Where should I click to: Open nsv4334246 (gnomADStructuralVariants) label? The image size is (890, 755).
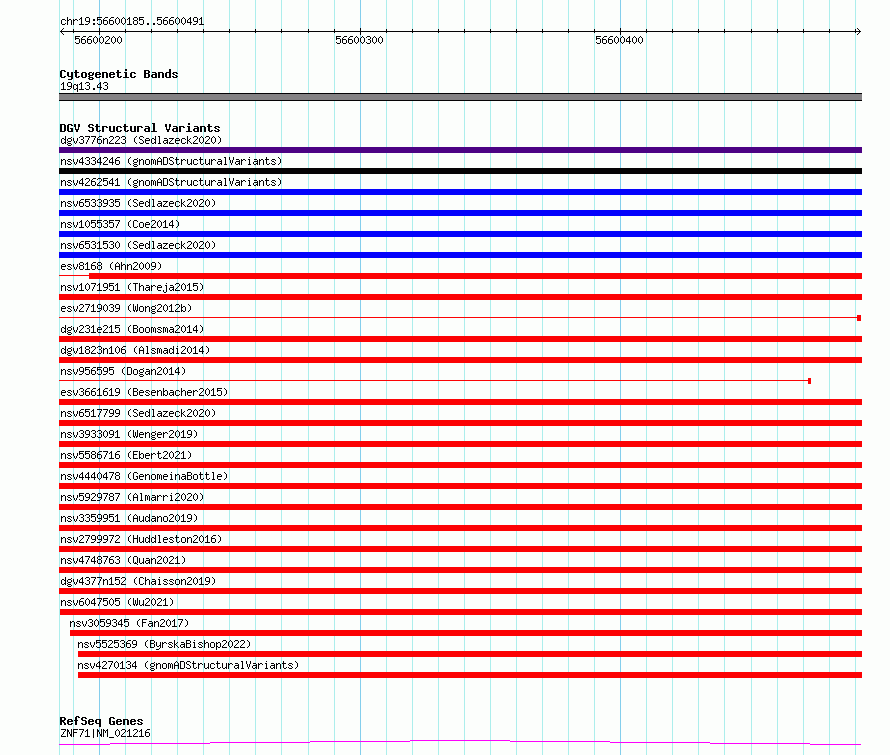coord(171,161)
